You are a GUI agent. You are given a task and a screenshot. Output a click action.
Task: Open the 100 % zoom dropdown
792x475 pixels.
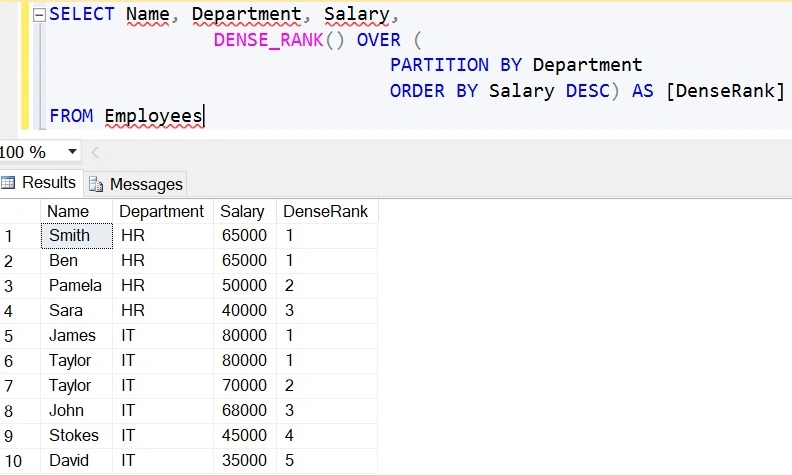pyautogui.click(x=72, y=152)
